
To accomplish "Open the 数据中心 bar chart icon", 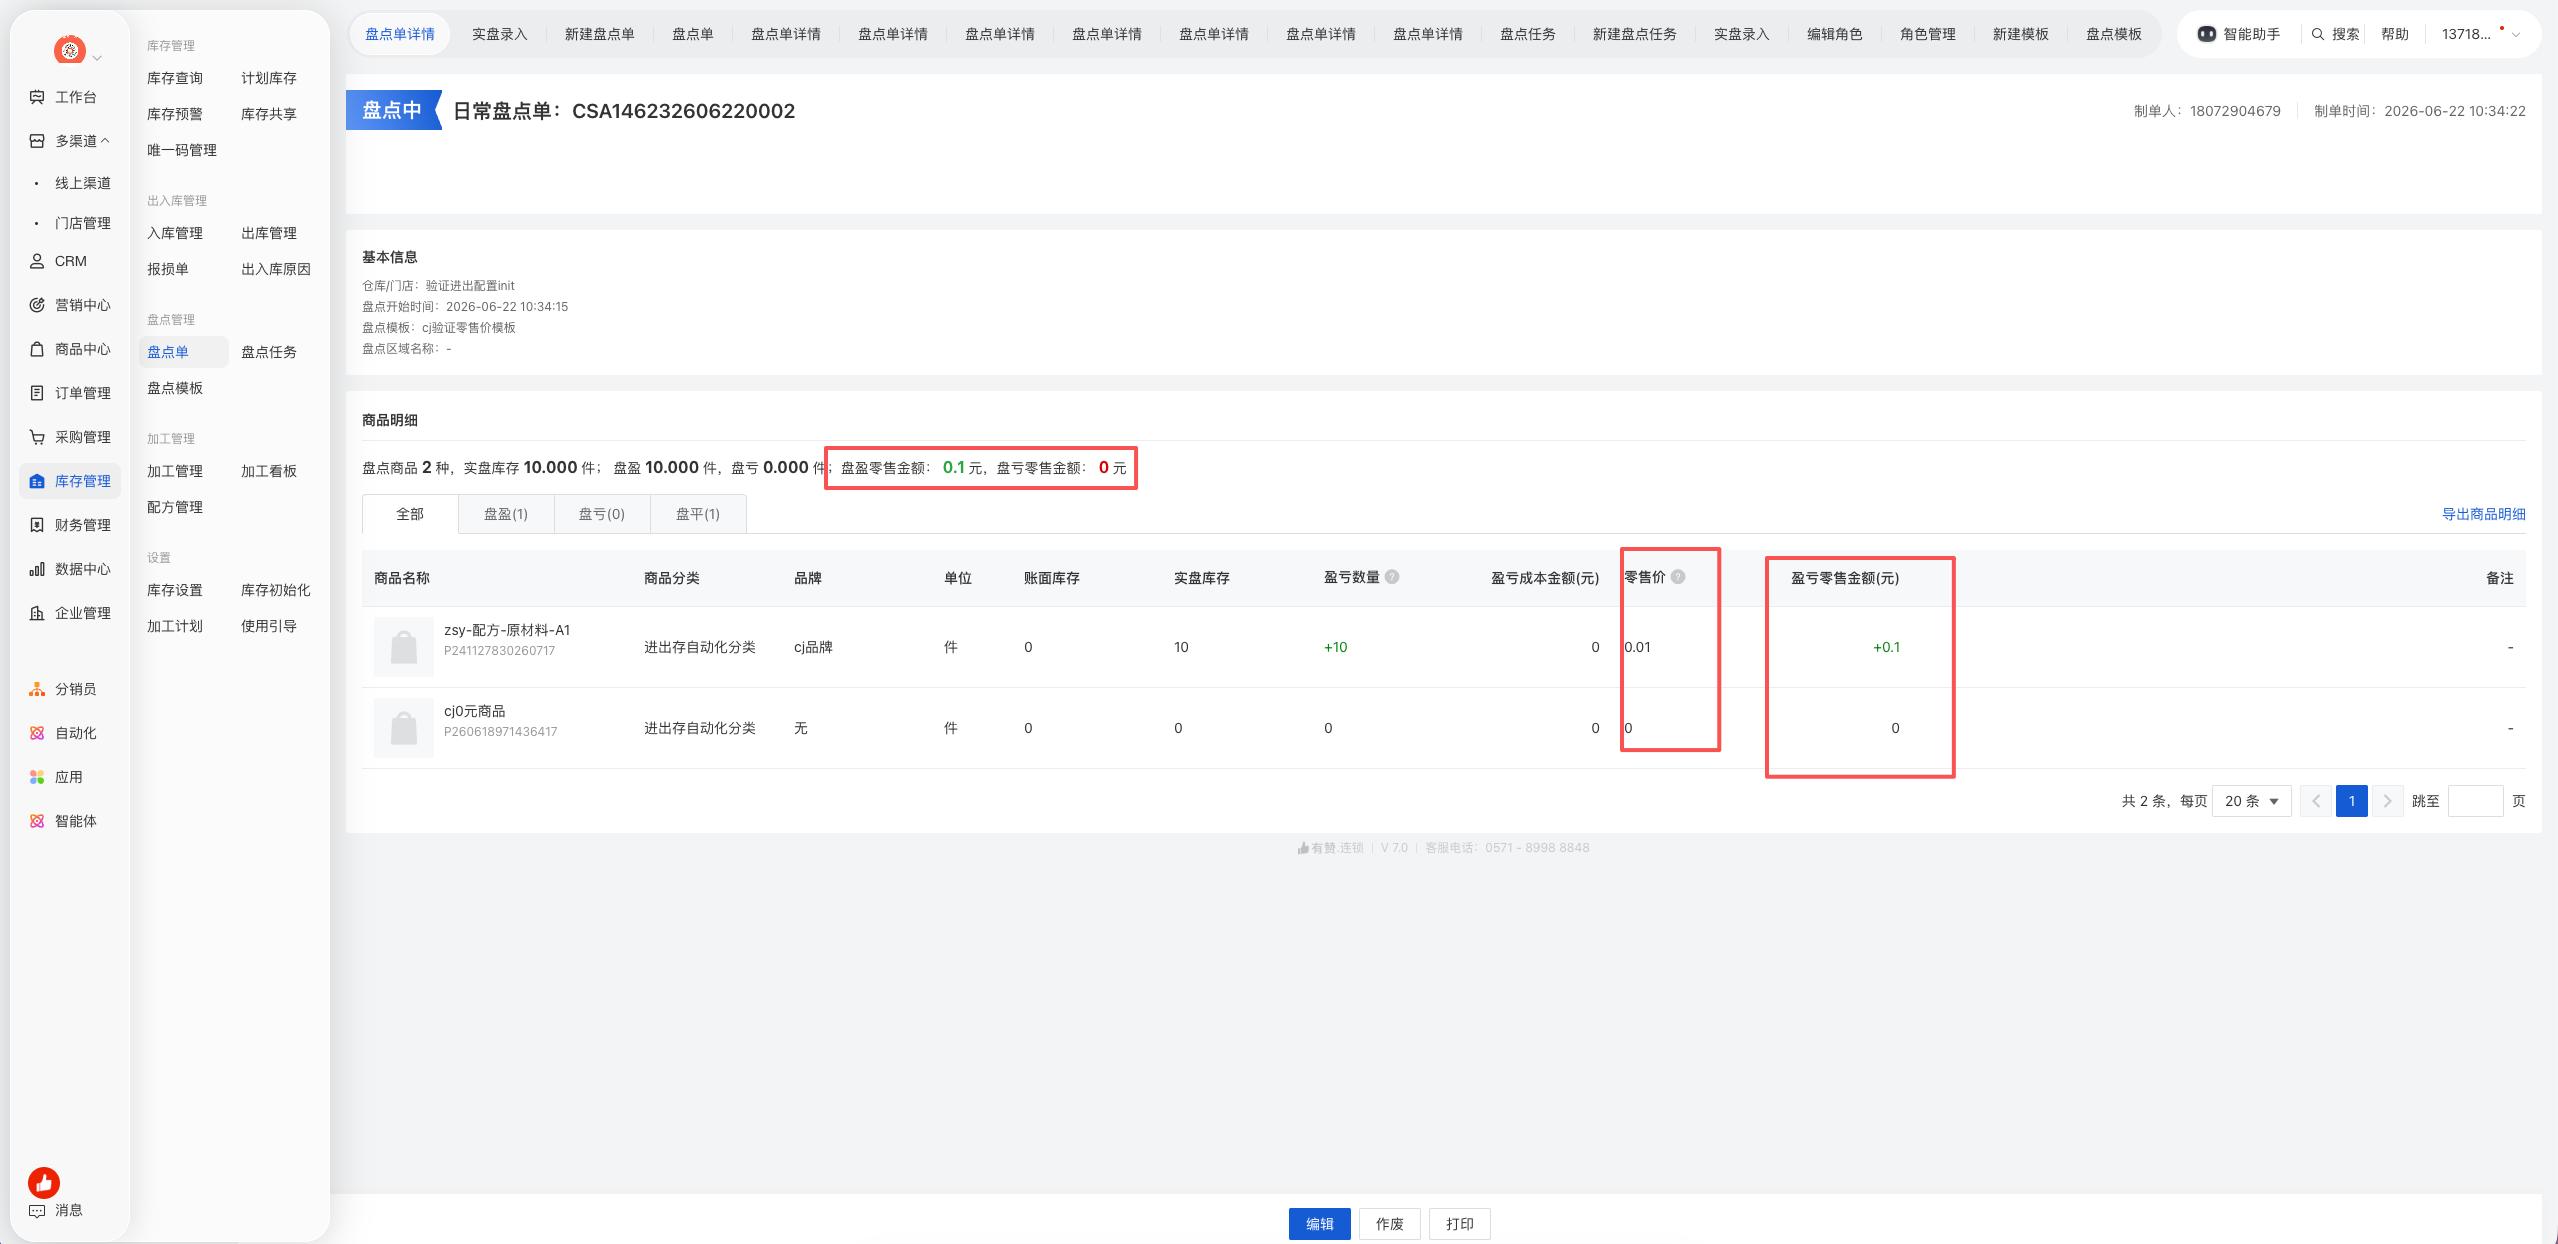I will [x=37, y=569].
